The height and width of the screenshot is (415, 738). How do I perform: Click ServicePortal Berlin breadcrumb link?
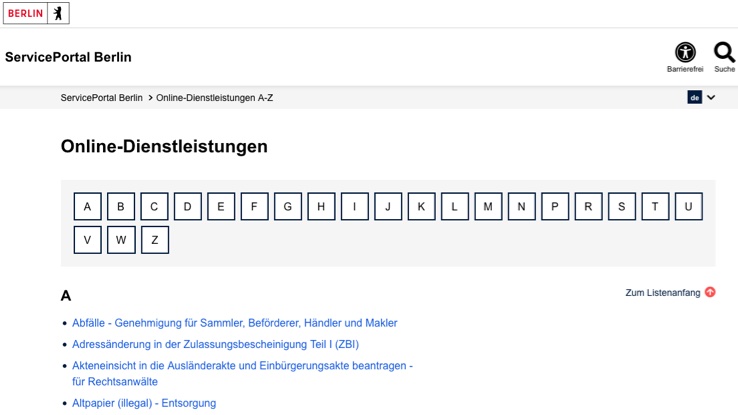(101, 98)
